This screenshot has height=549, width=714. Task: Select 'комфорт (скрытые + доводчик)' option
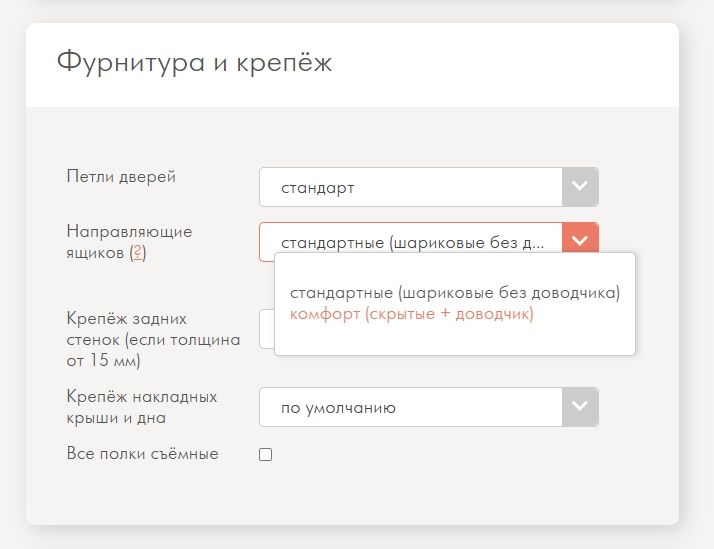coord(412,314)
